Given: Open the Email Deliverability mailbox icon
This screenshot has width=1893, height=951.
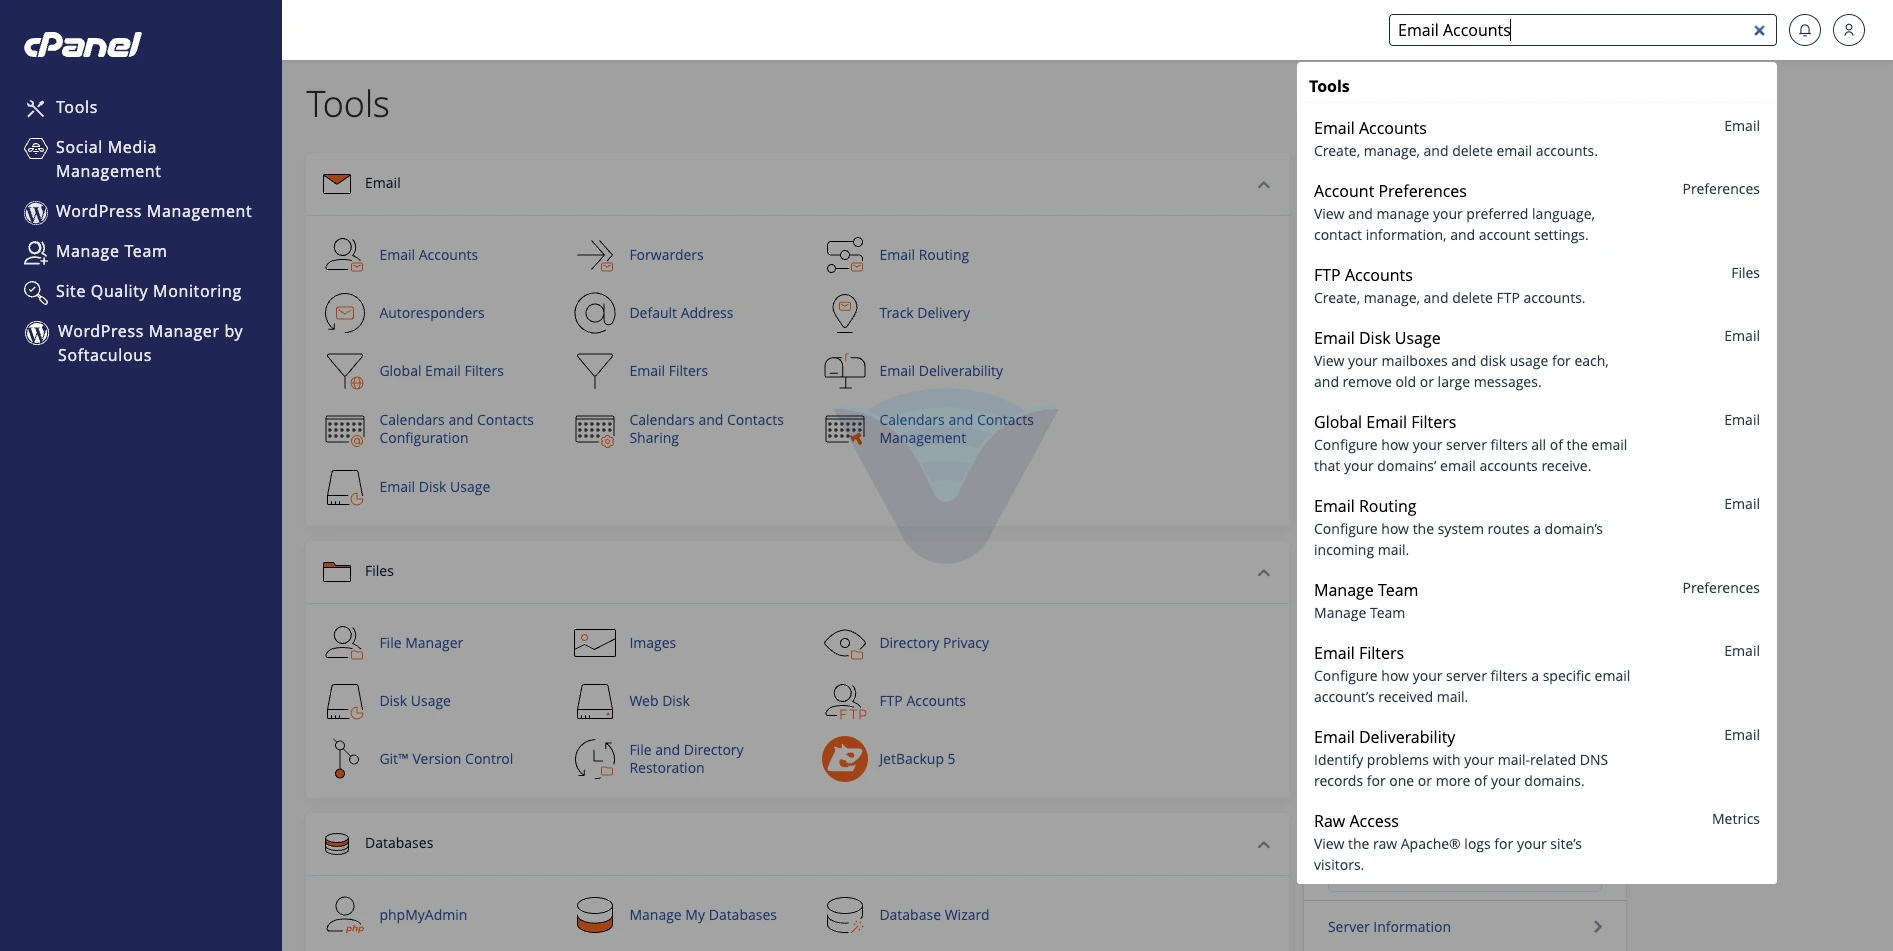Looking at the screenshot, I should [x=845, y=371].
